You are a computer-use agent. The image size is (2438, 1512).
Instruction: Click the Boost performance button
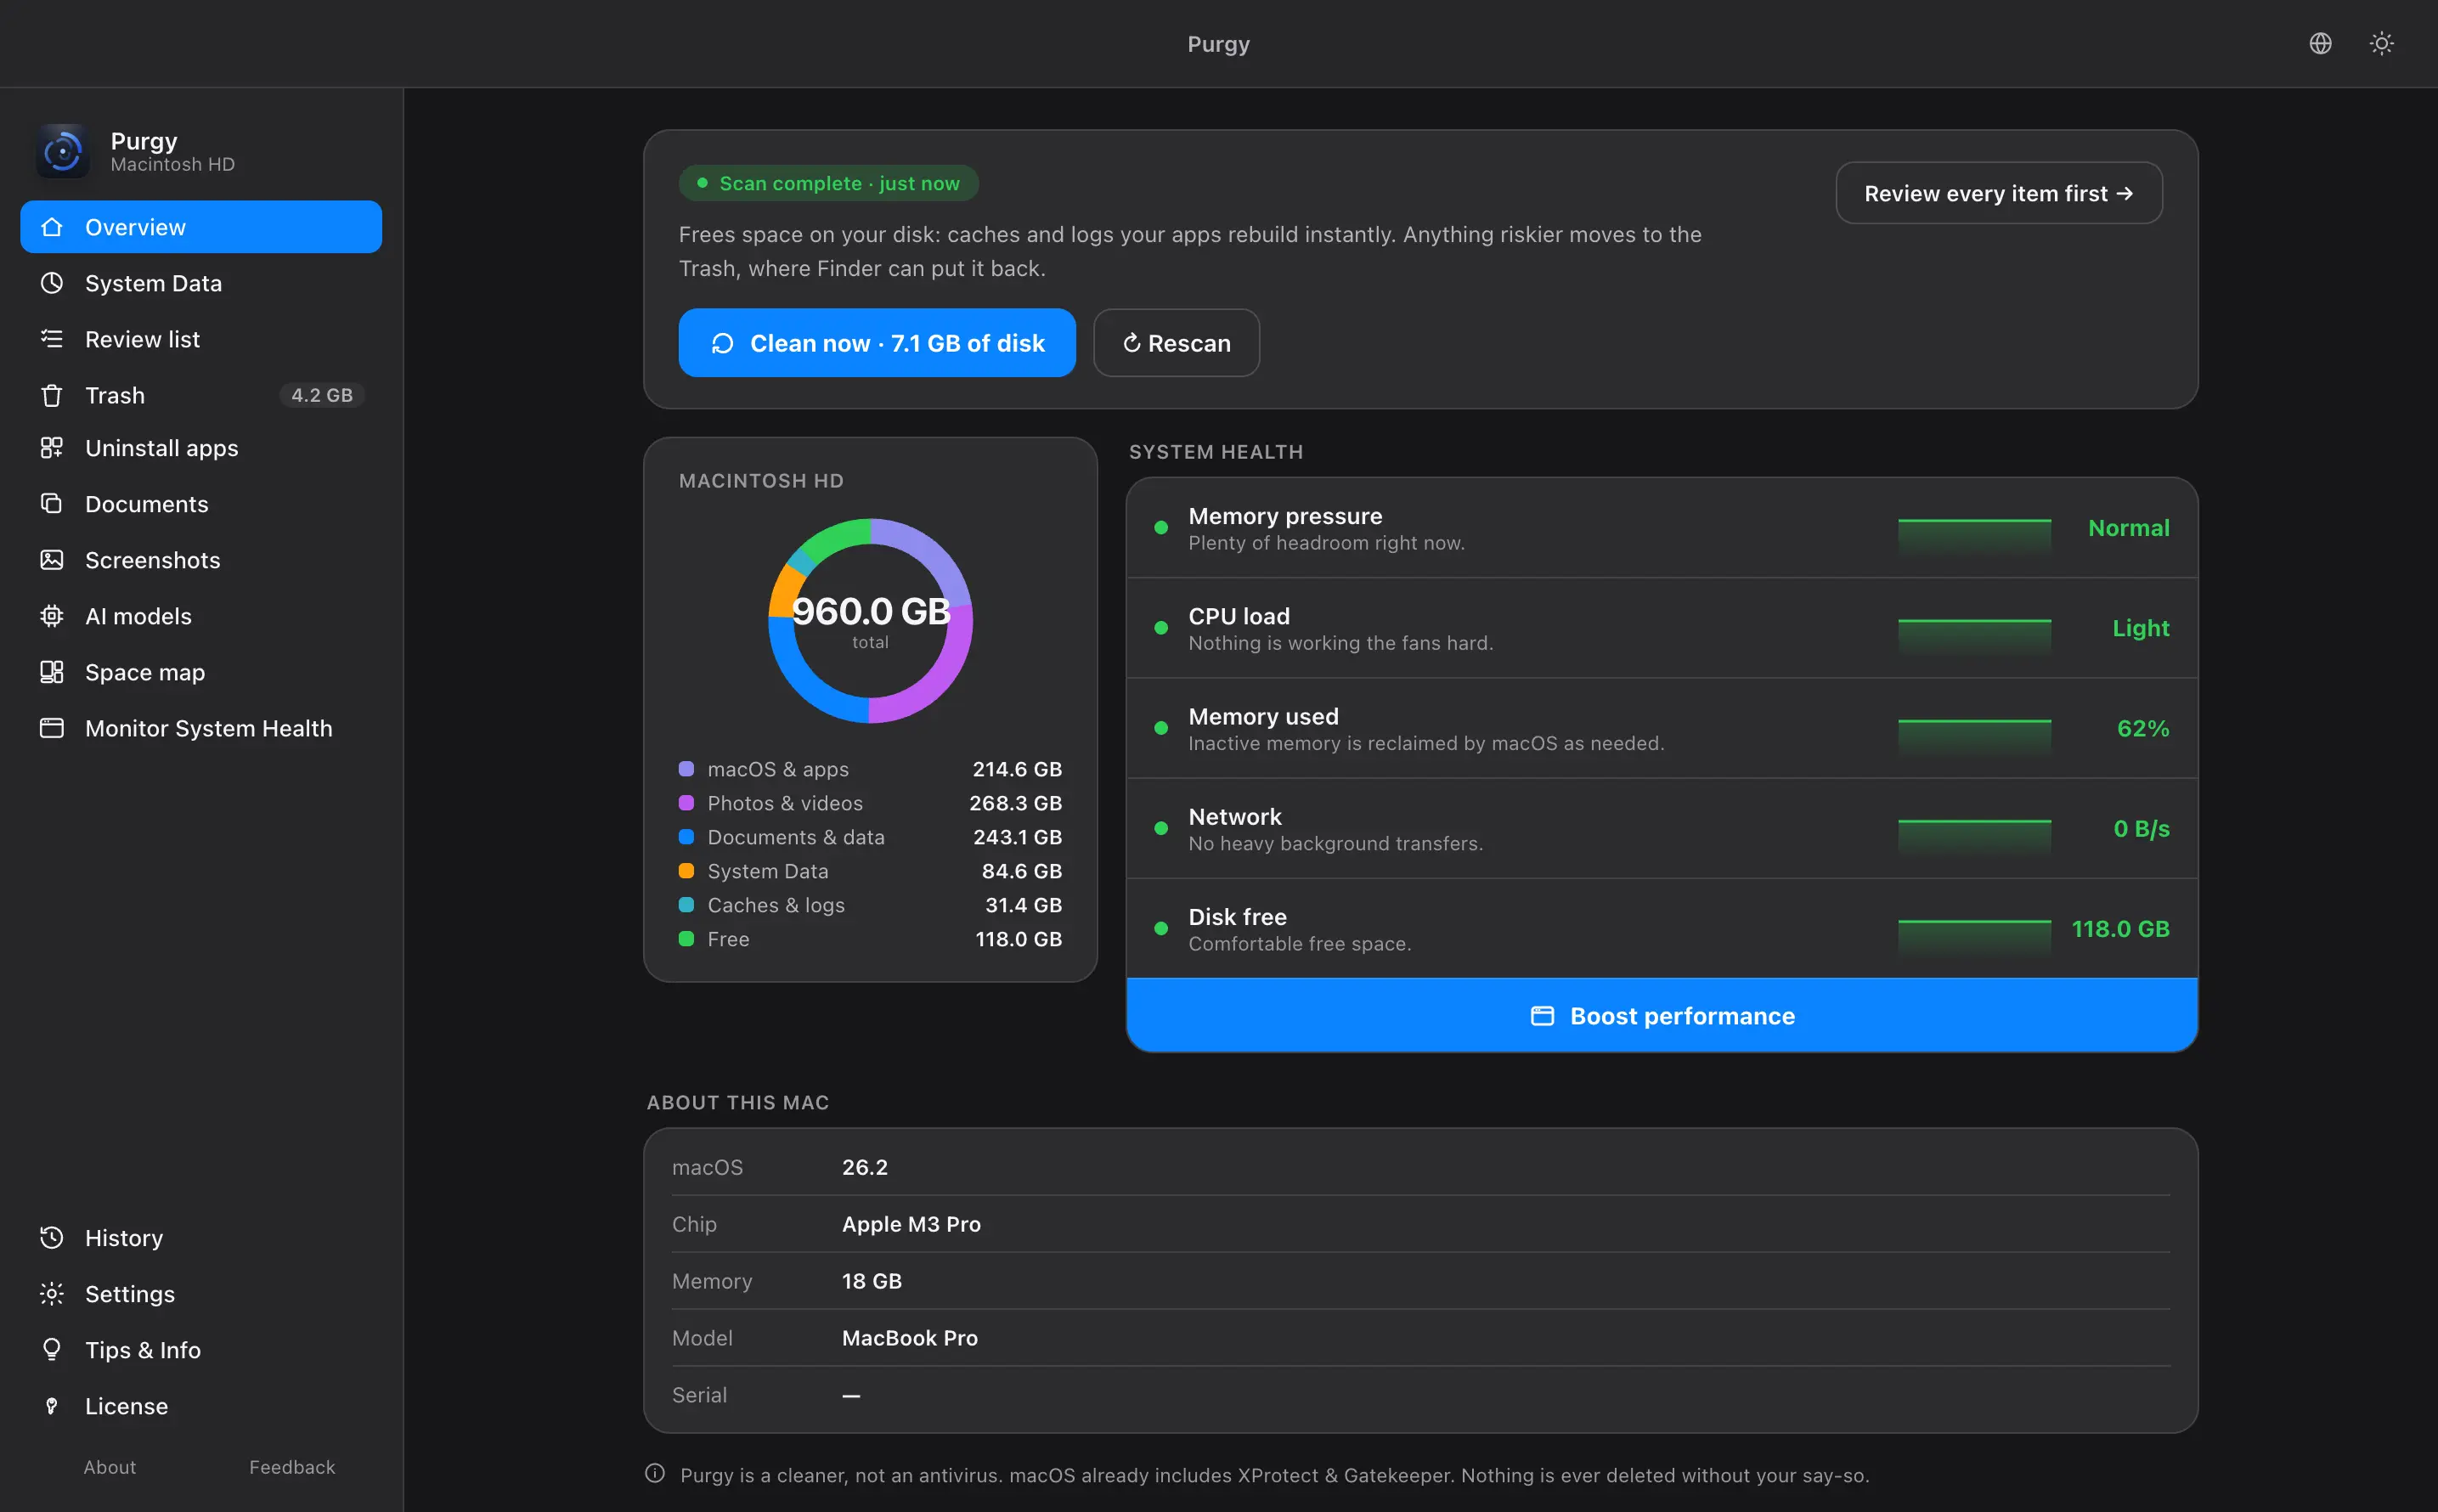(x=1661, y=1016)
